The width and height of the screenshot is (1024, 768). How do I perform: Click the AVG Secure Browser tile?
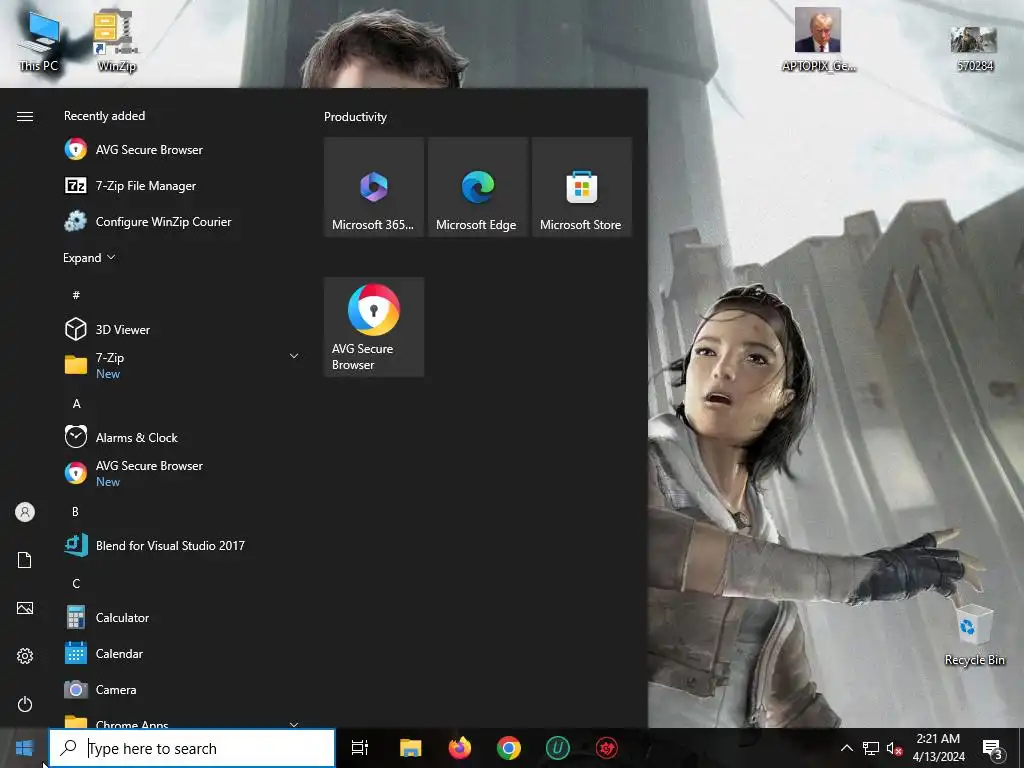click(374, 327)
